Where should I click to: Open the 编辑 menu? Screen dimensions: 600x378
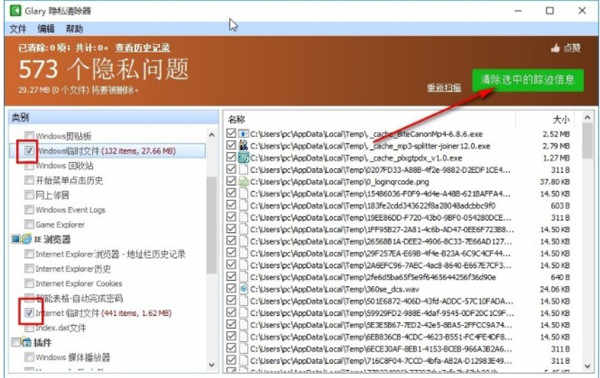pos(46,29)
